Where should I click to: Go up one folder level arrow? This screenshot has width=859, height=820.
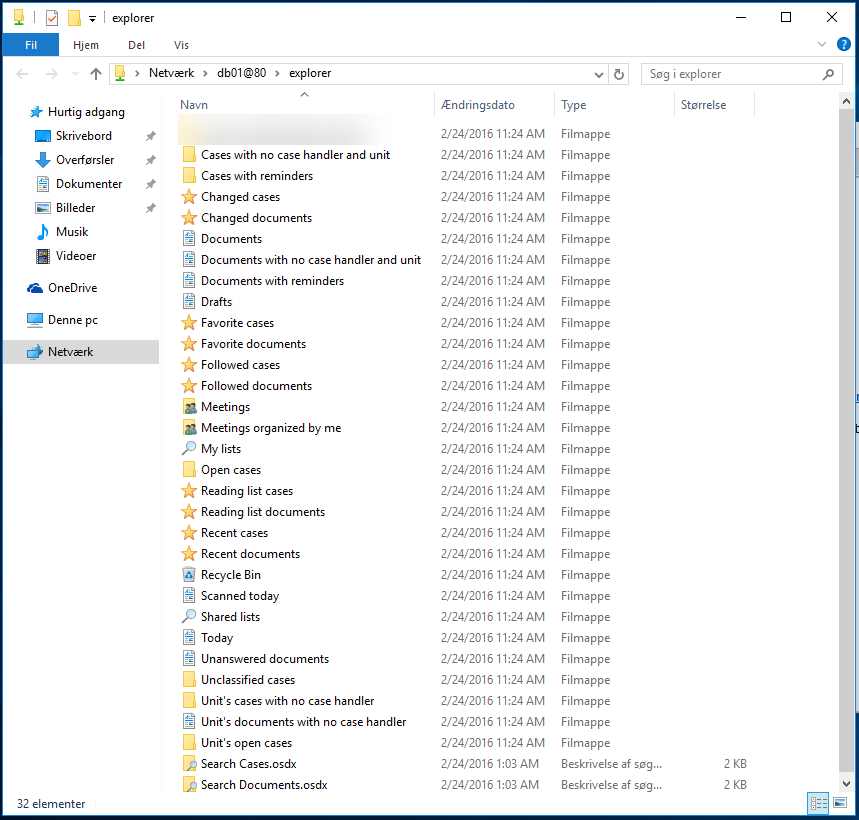pyautogui.click(x=96, y=74)
